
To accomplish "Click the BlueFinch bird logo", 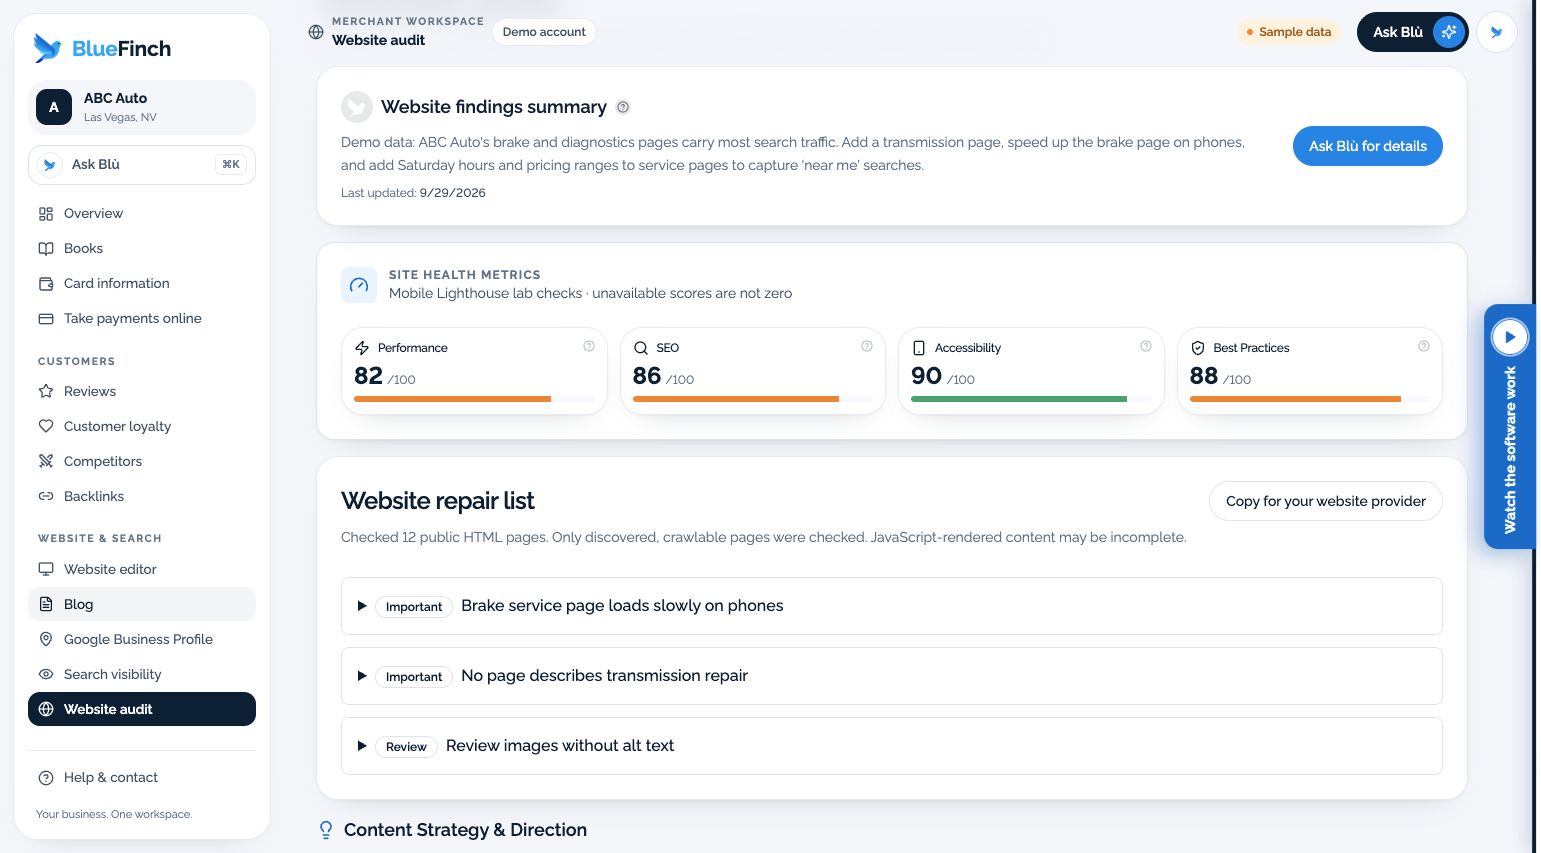I will (47, 48).
